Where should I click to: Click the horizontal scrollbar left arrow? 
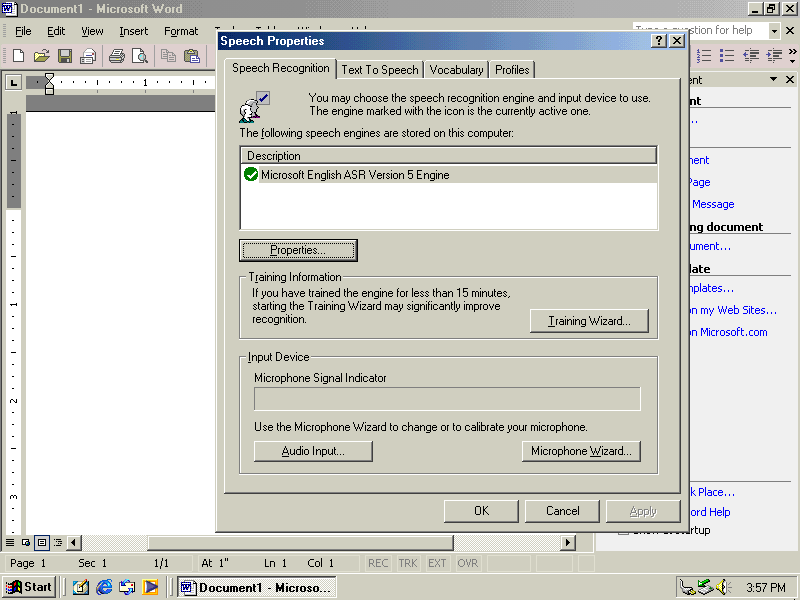tap(74, 542)
